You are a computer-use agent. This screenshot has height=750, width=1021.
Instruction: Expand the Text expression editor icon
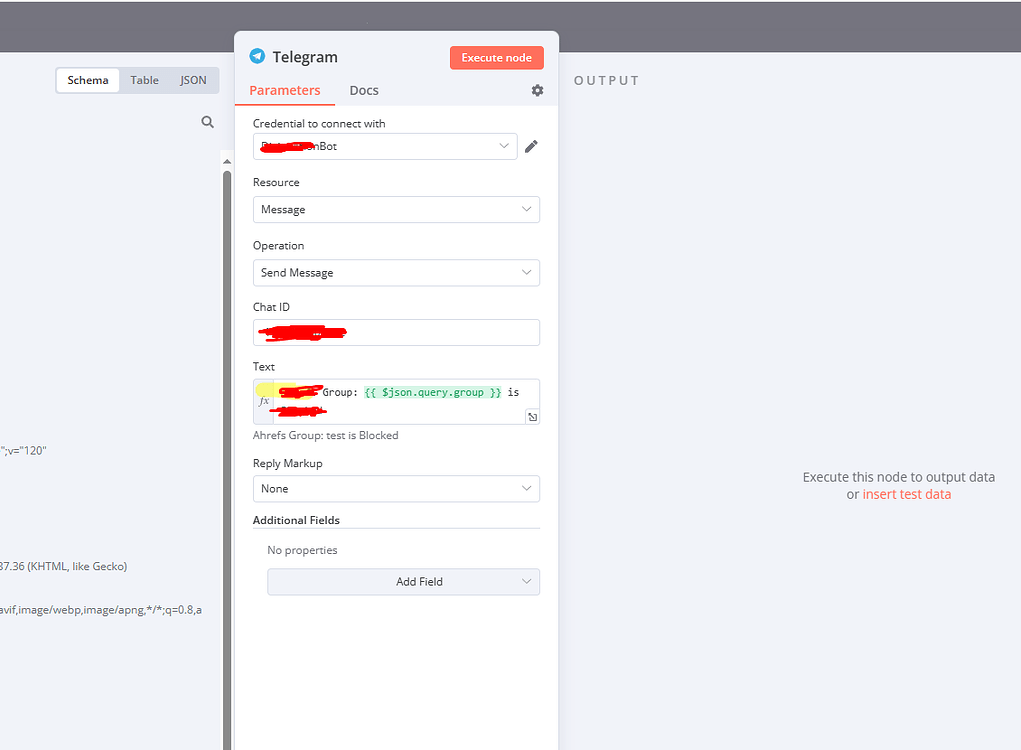(x=533, y=417)
